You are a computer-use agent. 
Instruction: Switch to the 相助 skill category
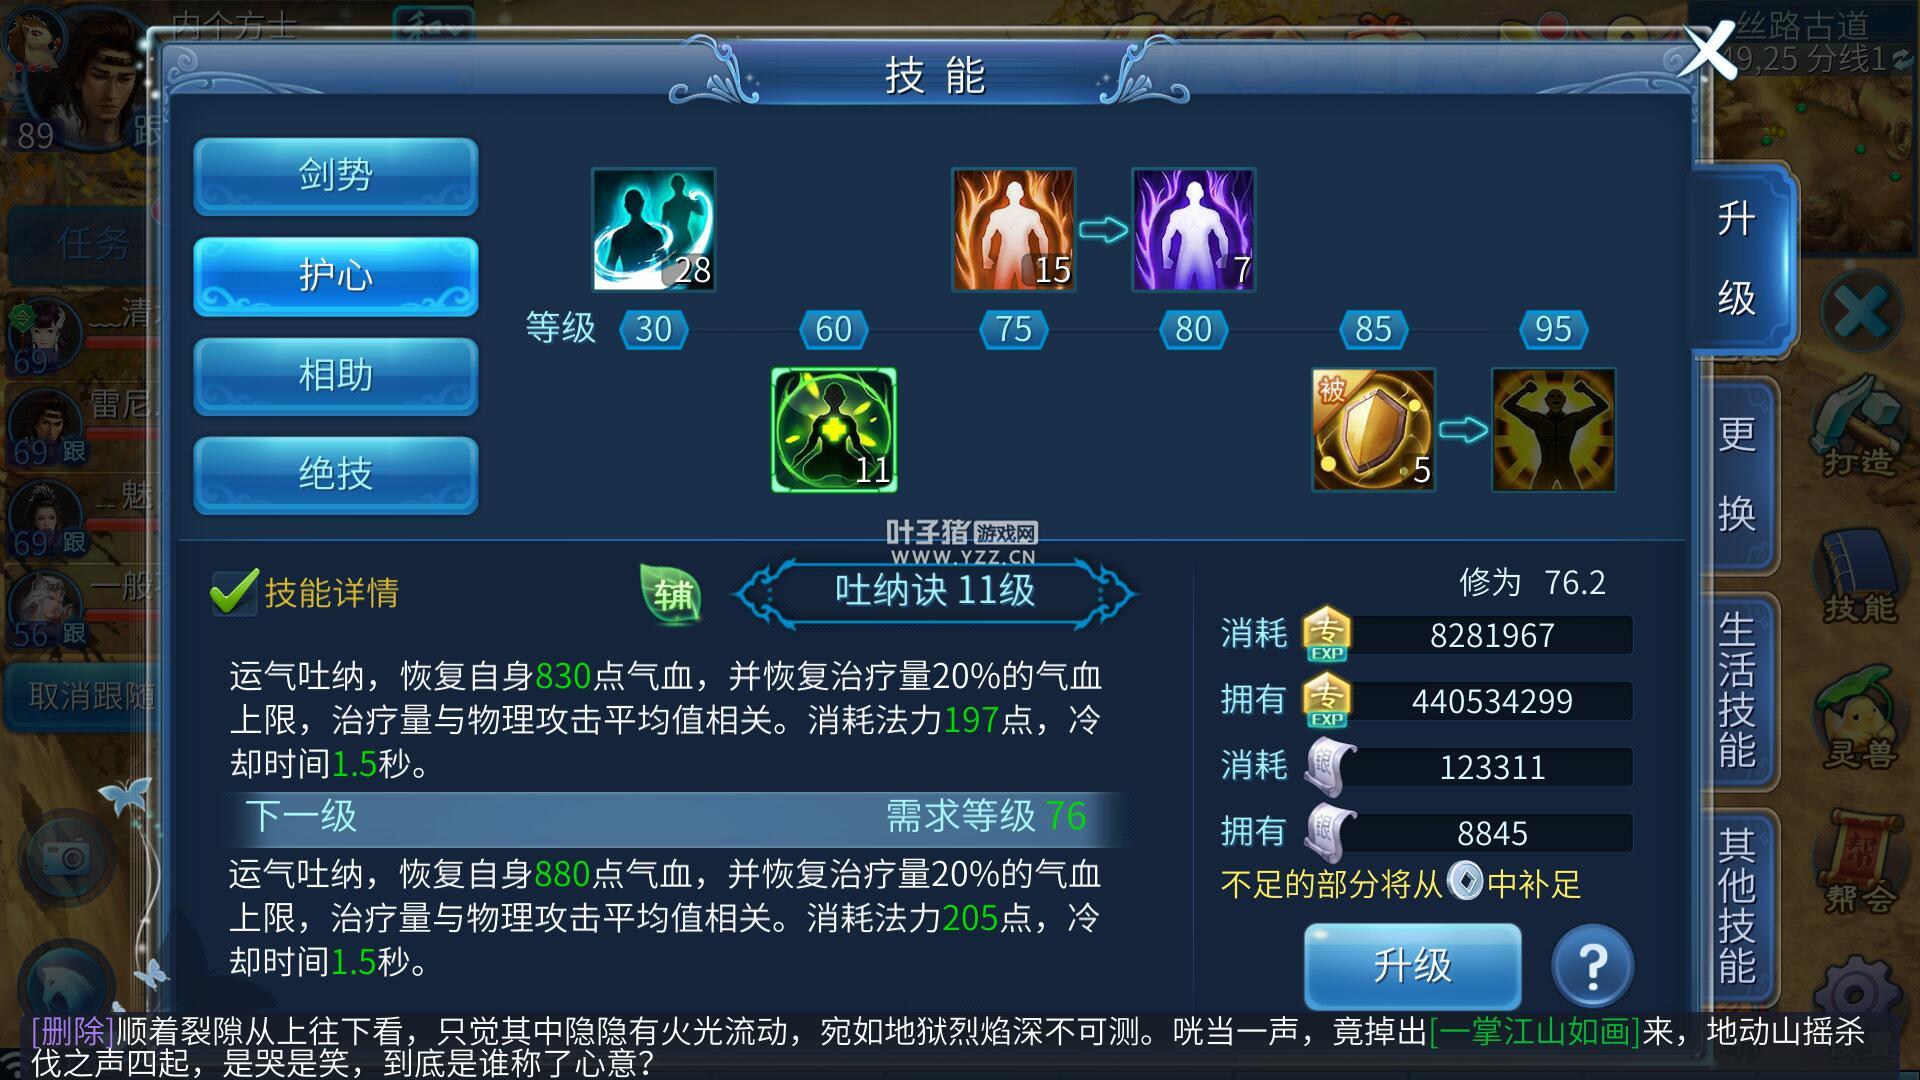tap(336, 376)
